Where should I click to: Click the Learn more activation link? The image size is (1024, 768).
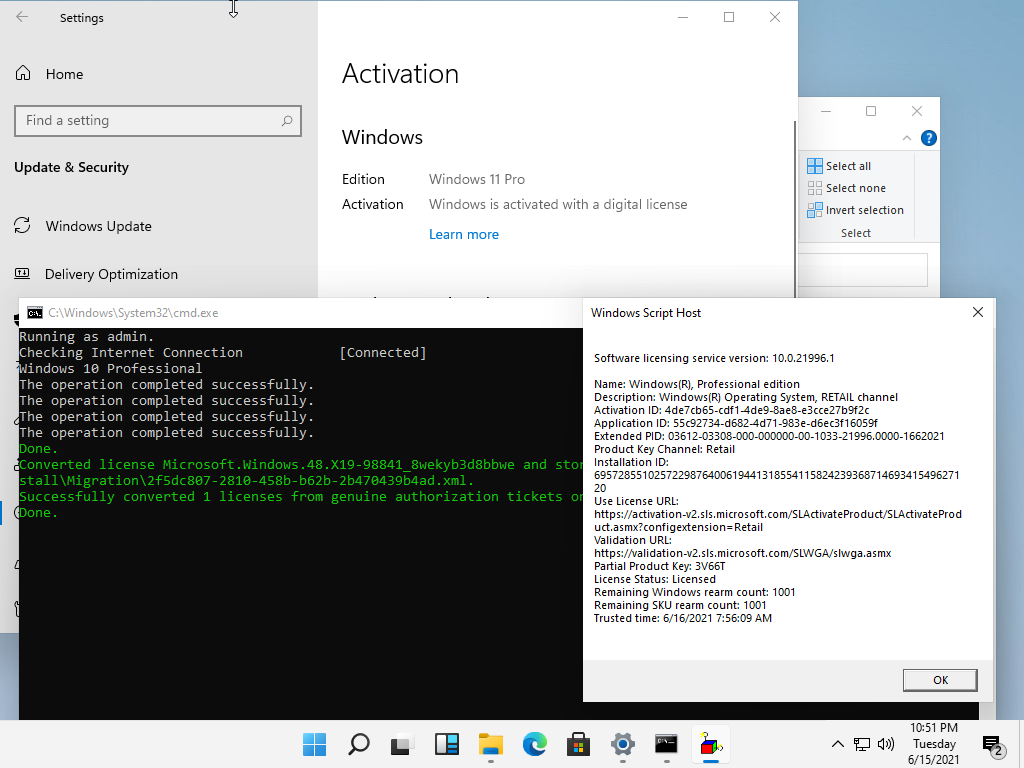coord(464,234)
